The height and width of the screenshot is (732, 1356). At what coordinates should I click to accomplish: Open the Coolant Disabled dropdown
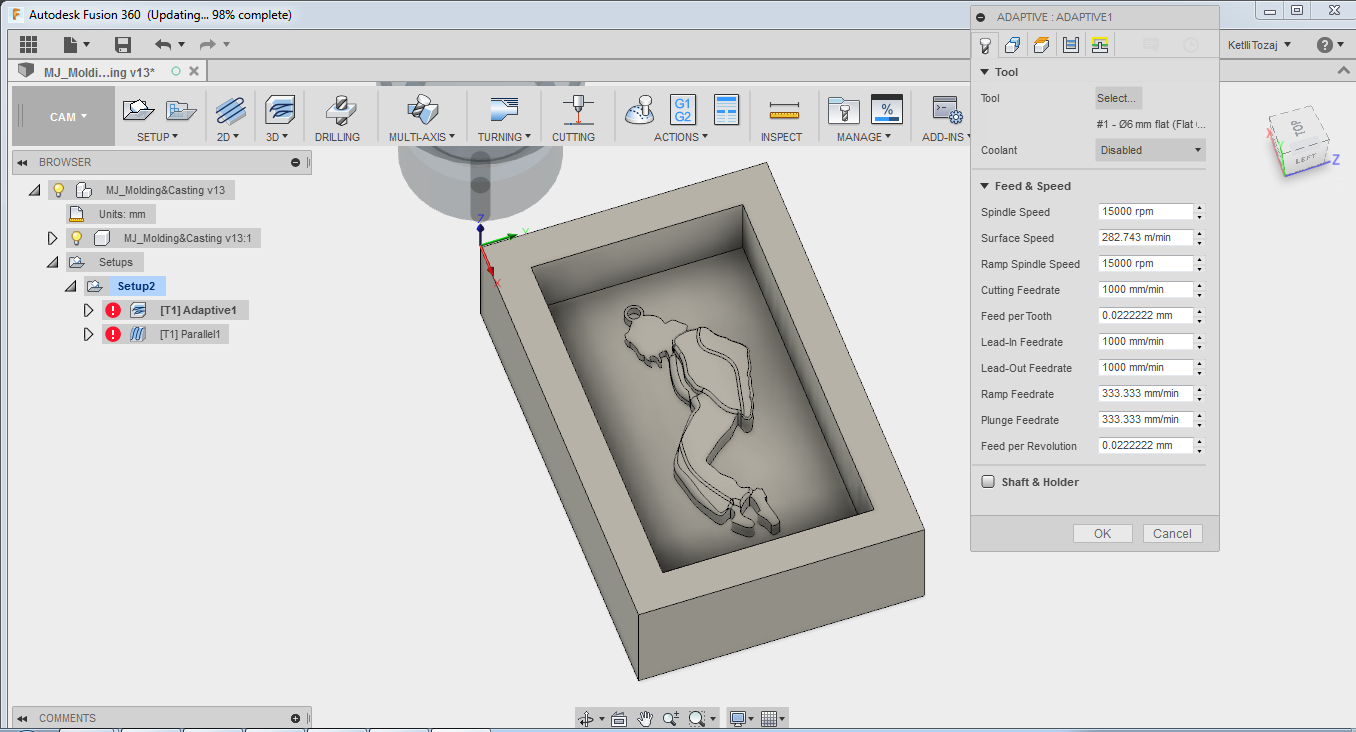(1150, 150)
